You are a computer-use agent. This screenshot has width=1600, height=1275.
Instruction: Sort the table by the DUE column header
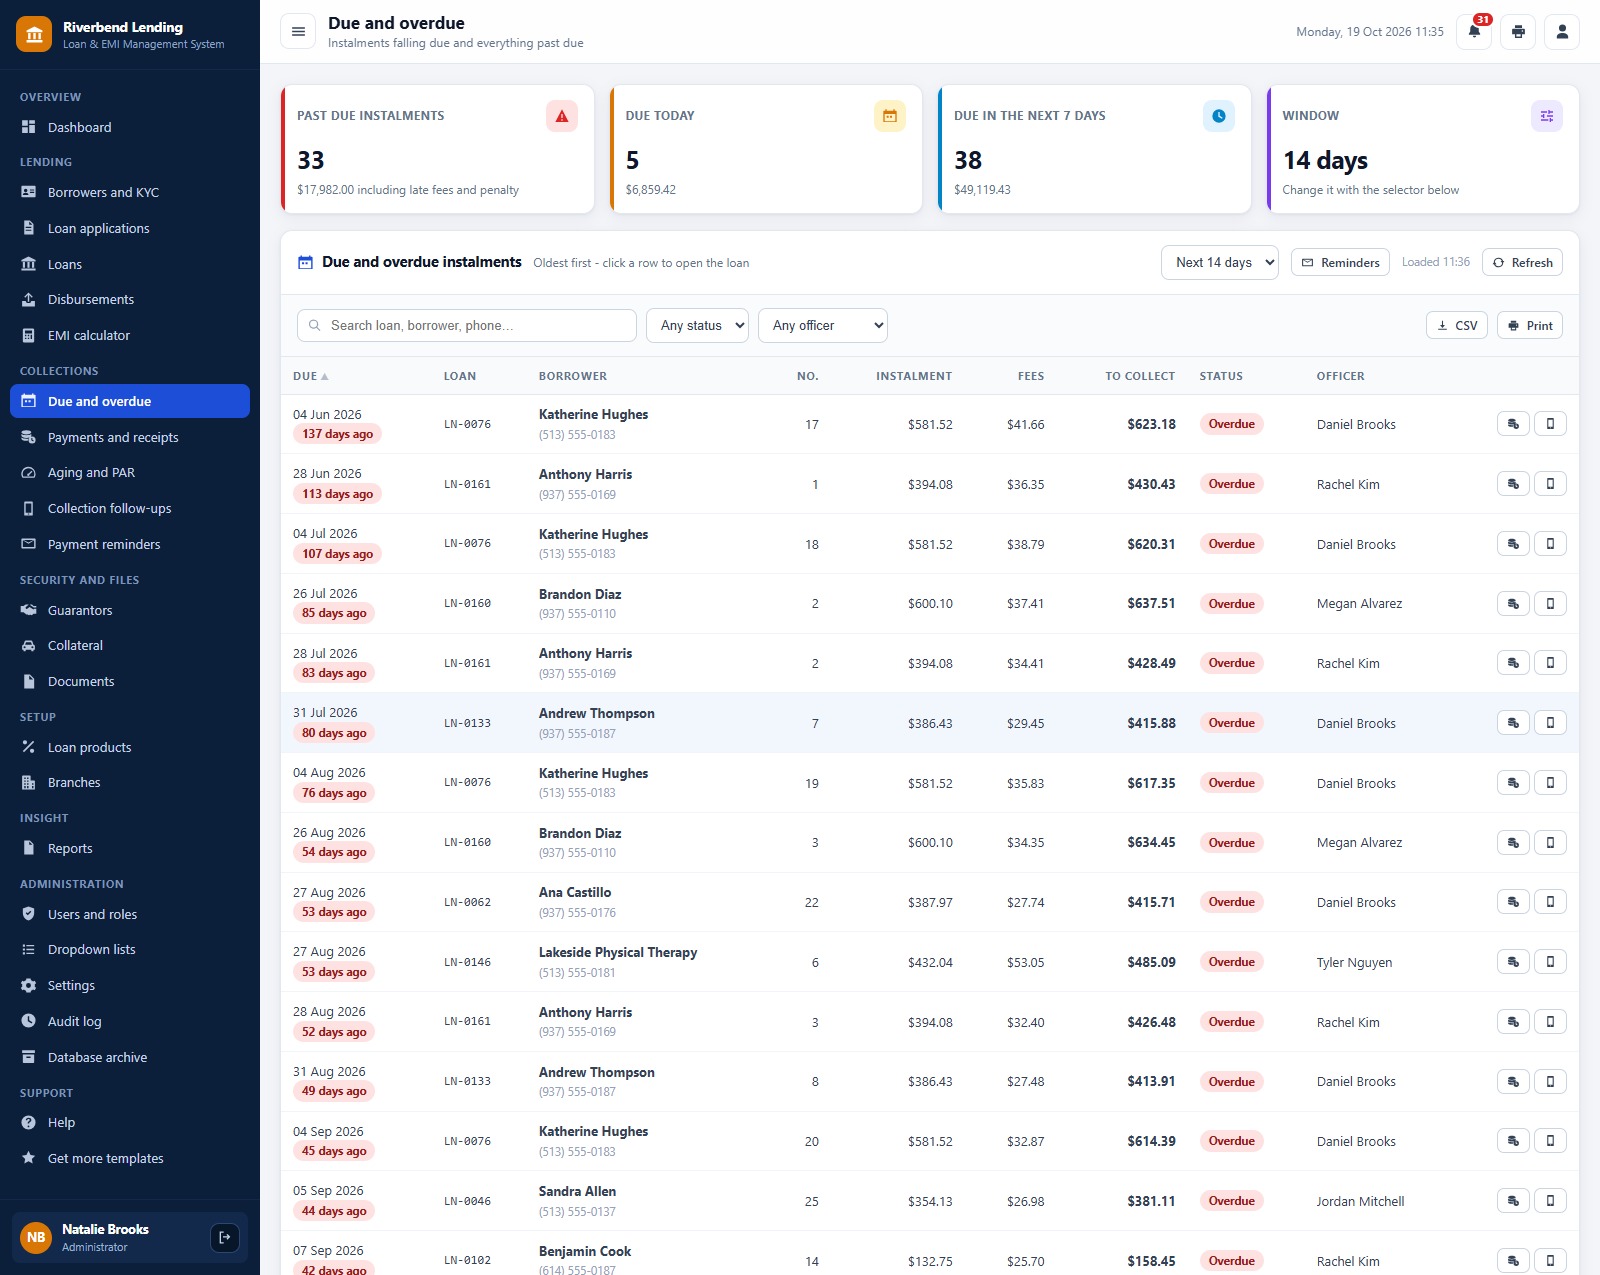310,376
